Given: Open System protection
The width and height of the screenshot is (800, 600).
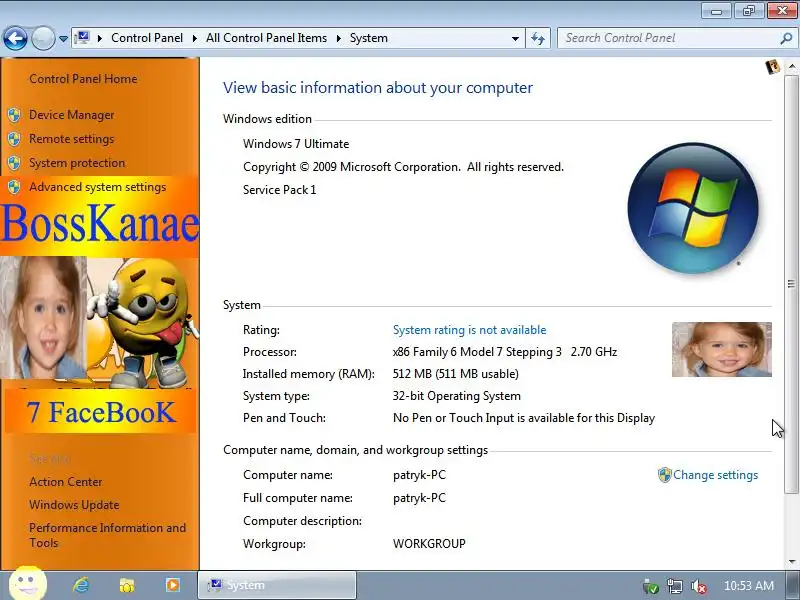Looking at the screenshot, I should coord(77,163).
